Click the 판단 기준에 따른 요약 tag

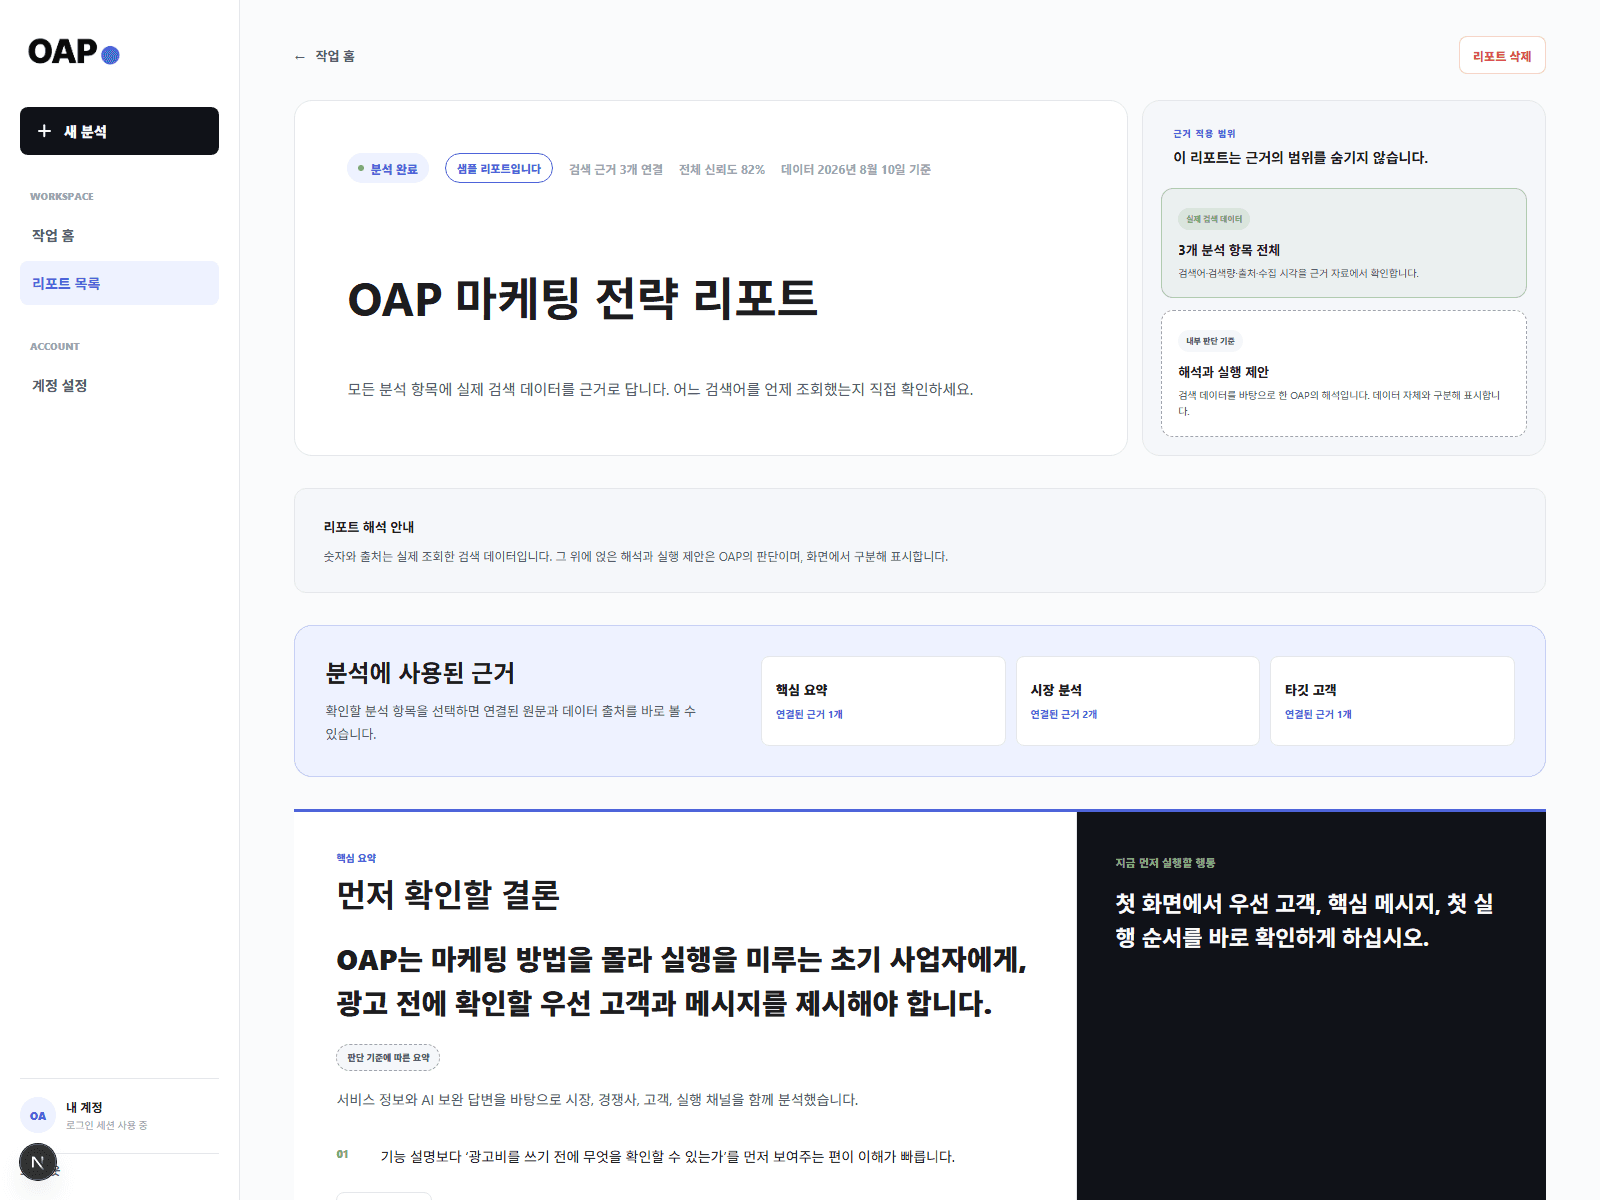(388, 1057)
